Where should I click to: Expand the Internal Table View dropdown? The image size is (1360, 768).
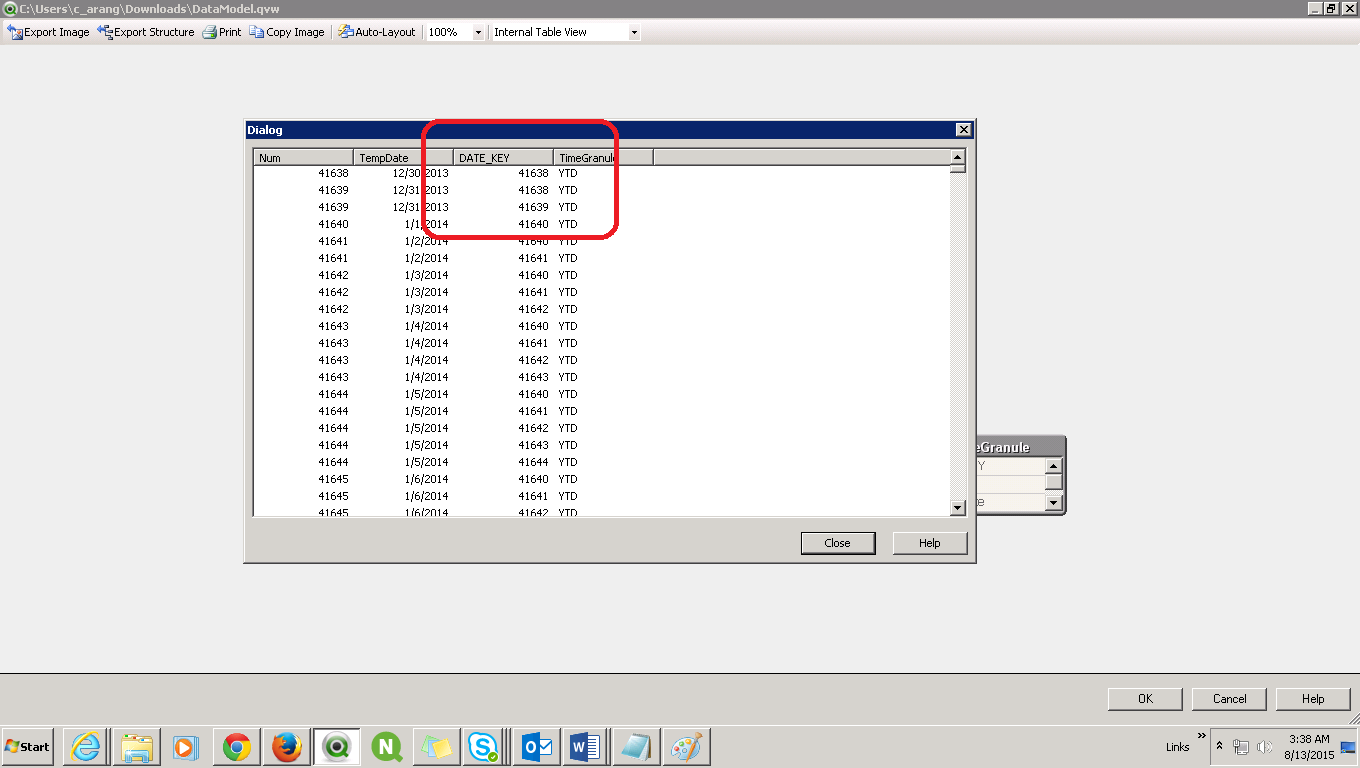point(633,32)
